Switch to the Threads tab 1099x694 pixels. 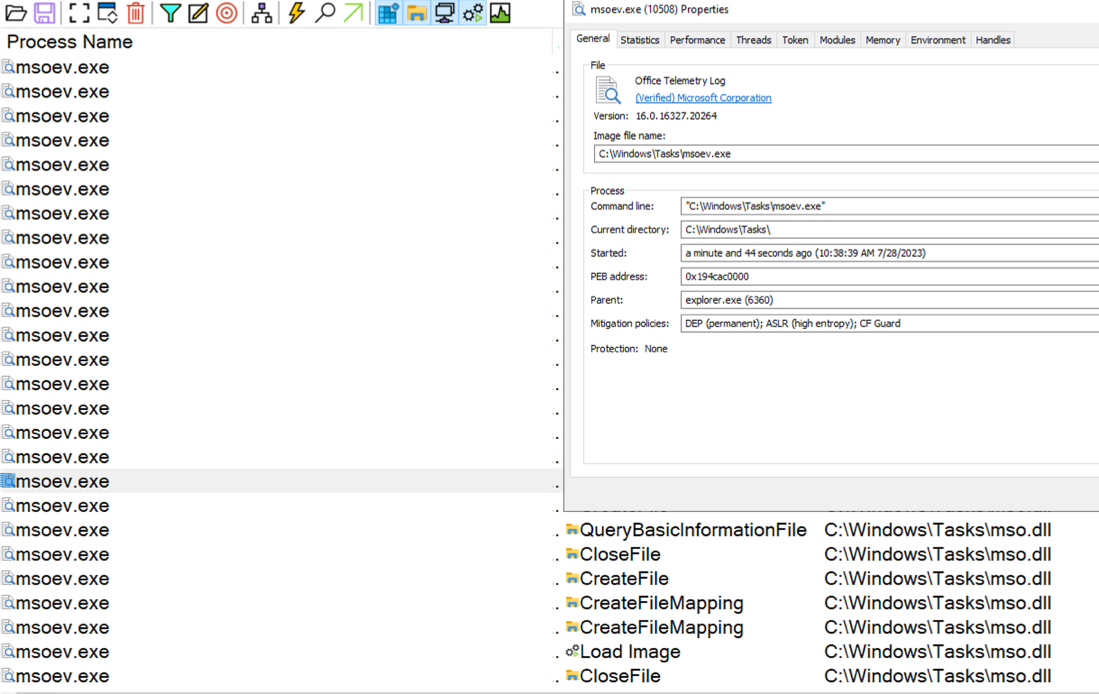(753, 40)
